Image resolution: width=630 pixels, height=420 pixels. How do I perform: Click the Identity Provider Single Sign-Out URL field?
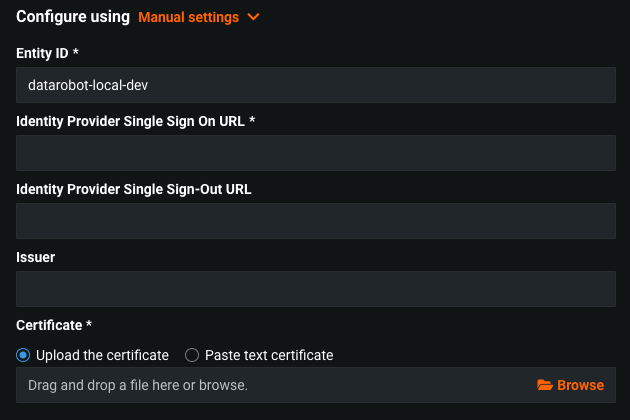pos(315,221)
